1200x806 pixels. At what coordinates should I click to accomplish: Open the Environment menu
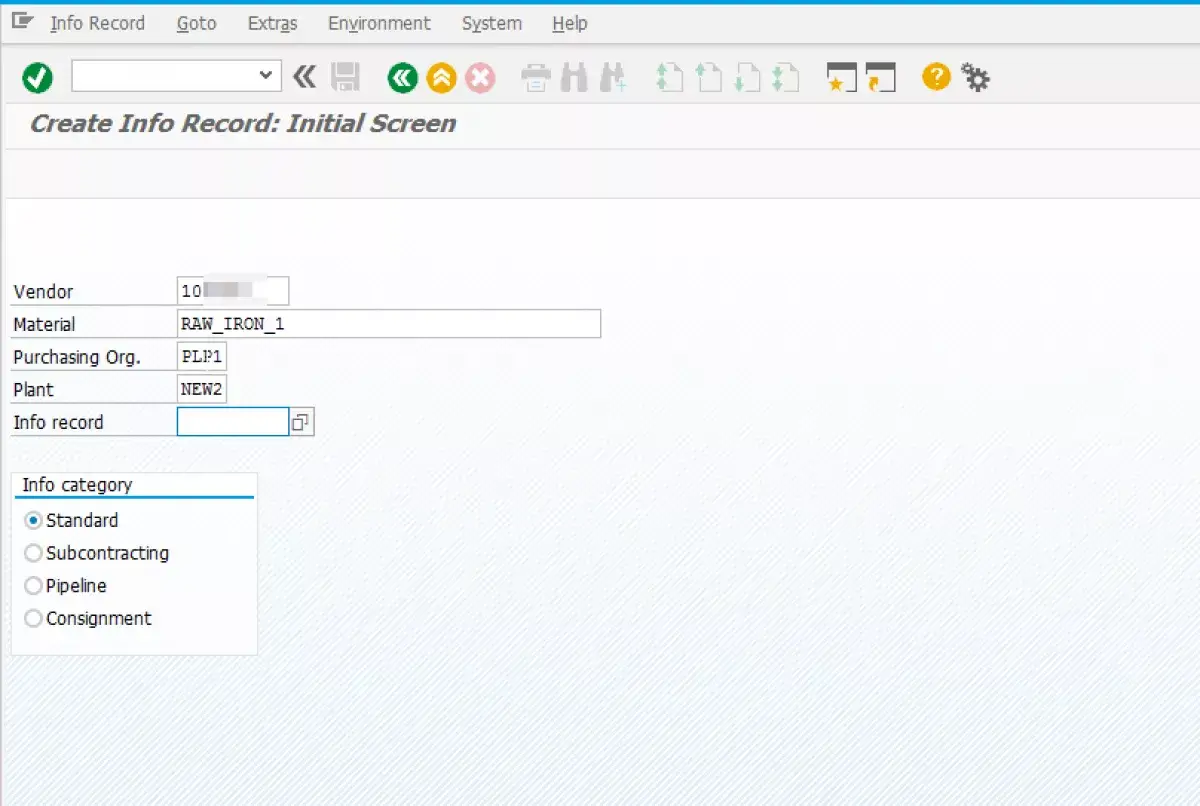(379, 23)
